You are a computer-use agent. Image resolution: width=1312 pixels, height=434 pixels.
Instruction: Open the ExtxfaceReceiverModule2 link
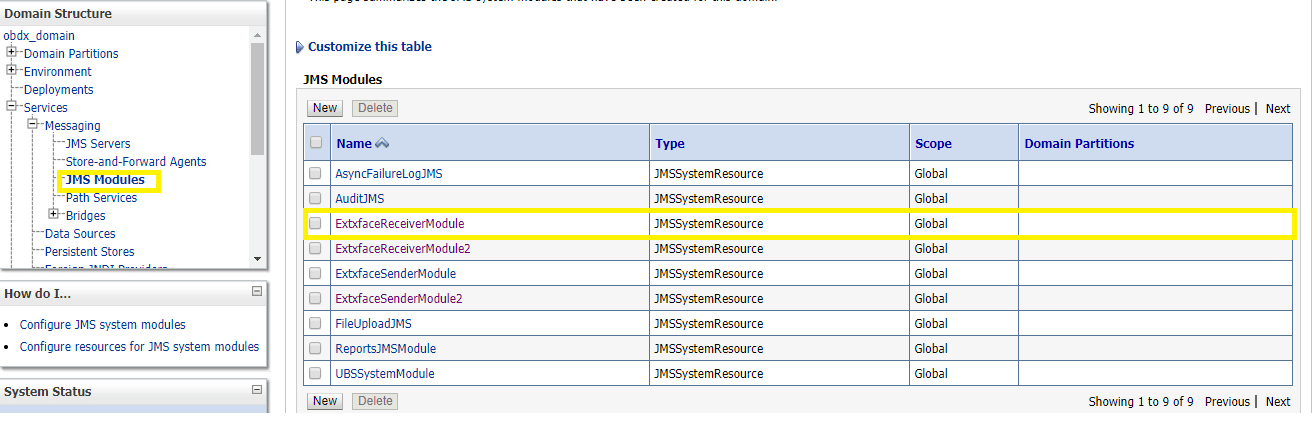(403, 249)
